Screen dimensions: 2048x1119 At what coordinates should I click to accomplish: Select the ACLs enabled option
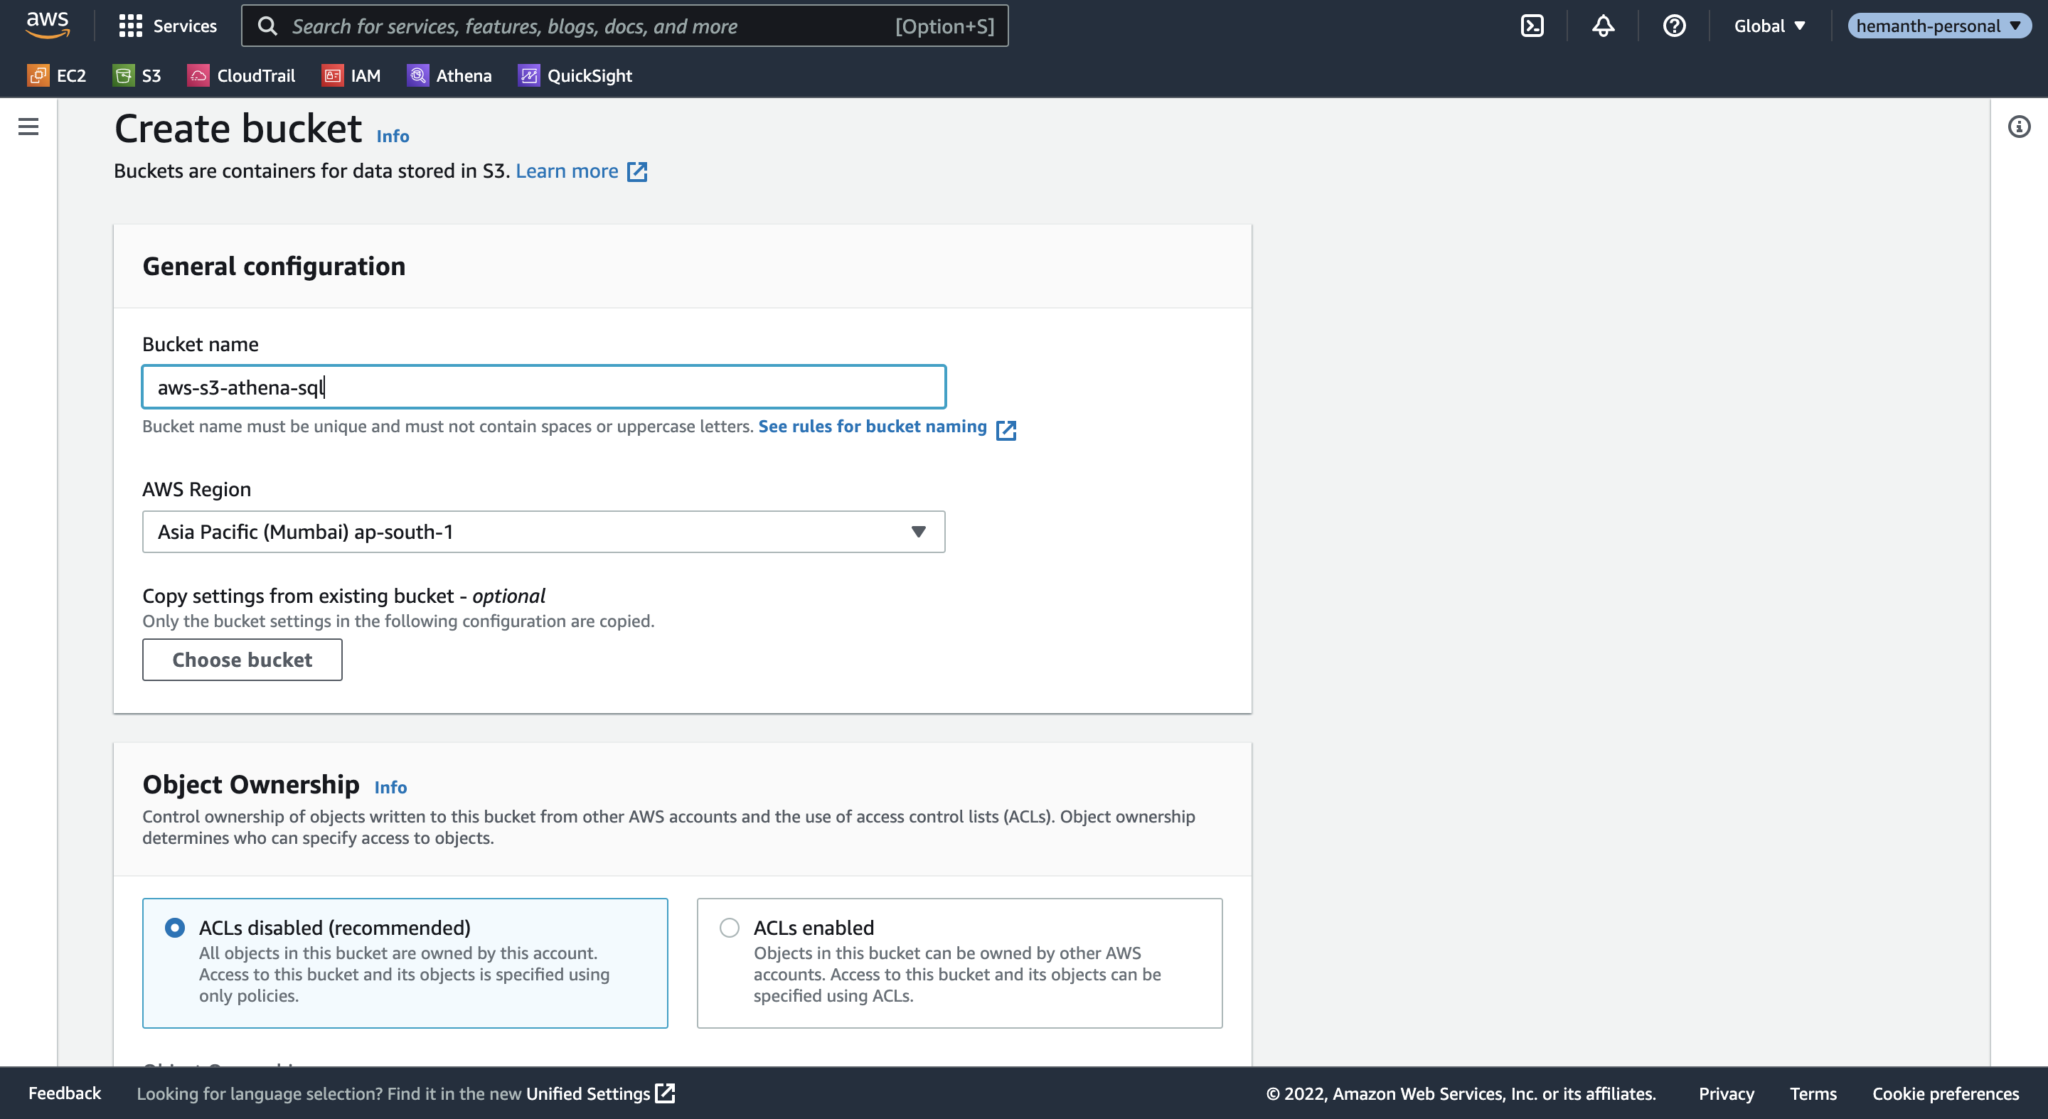tap(728, 927)
